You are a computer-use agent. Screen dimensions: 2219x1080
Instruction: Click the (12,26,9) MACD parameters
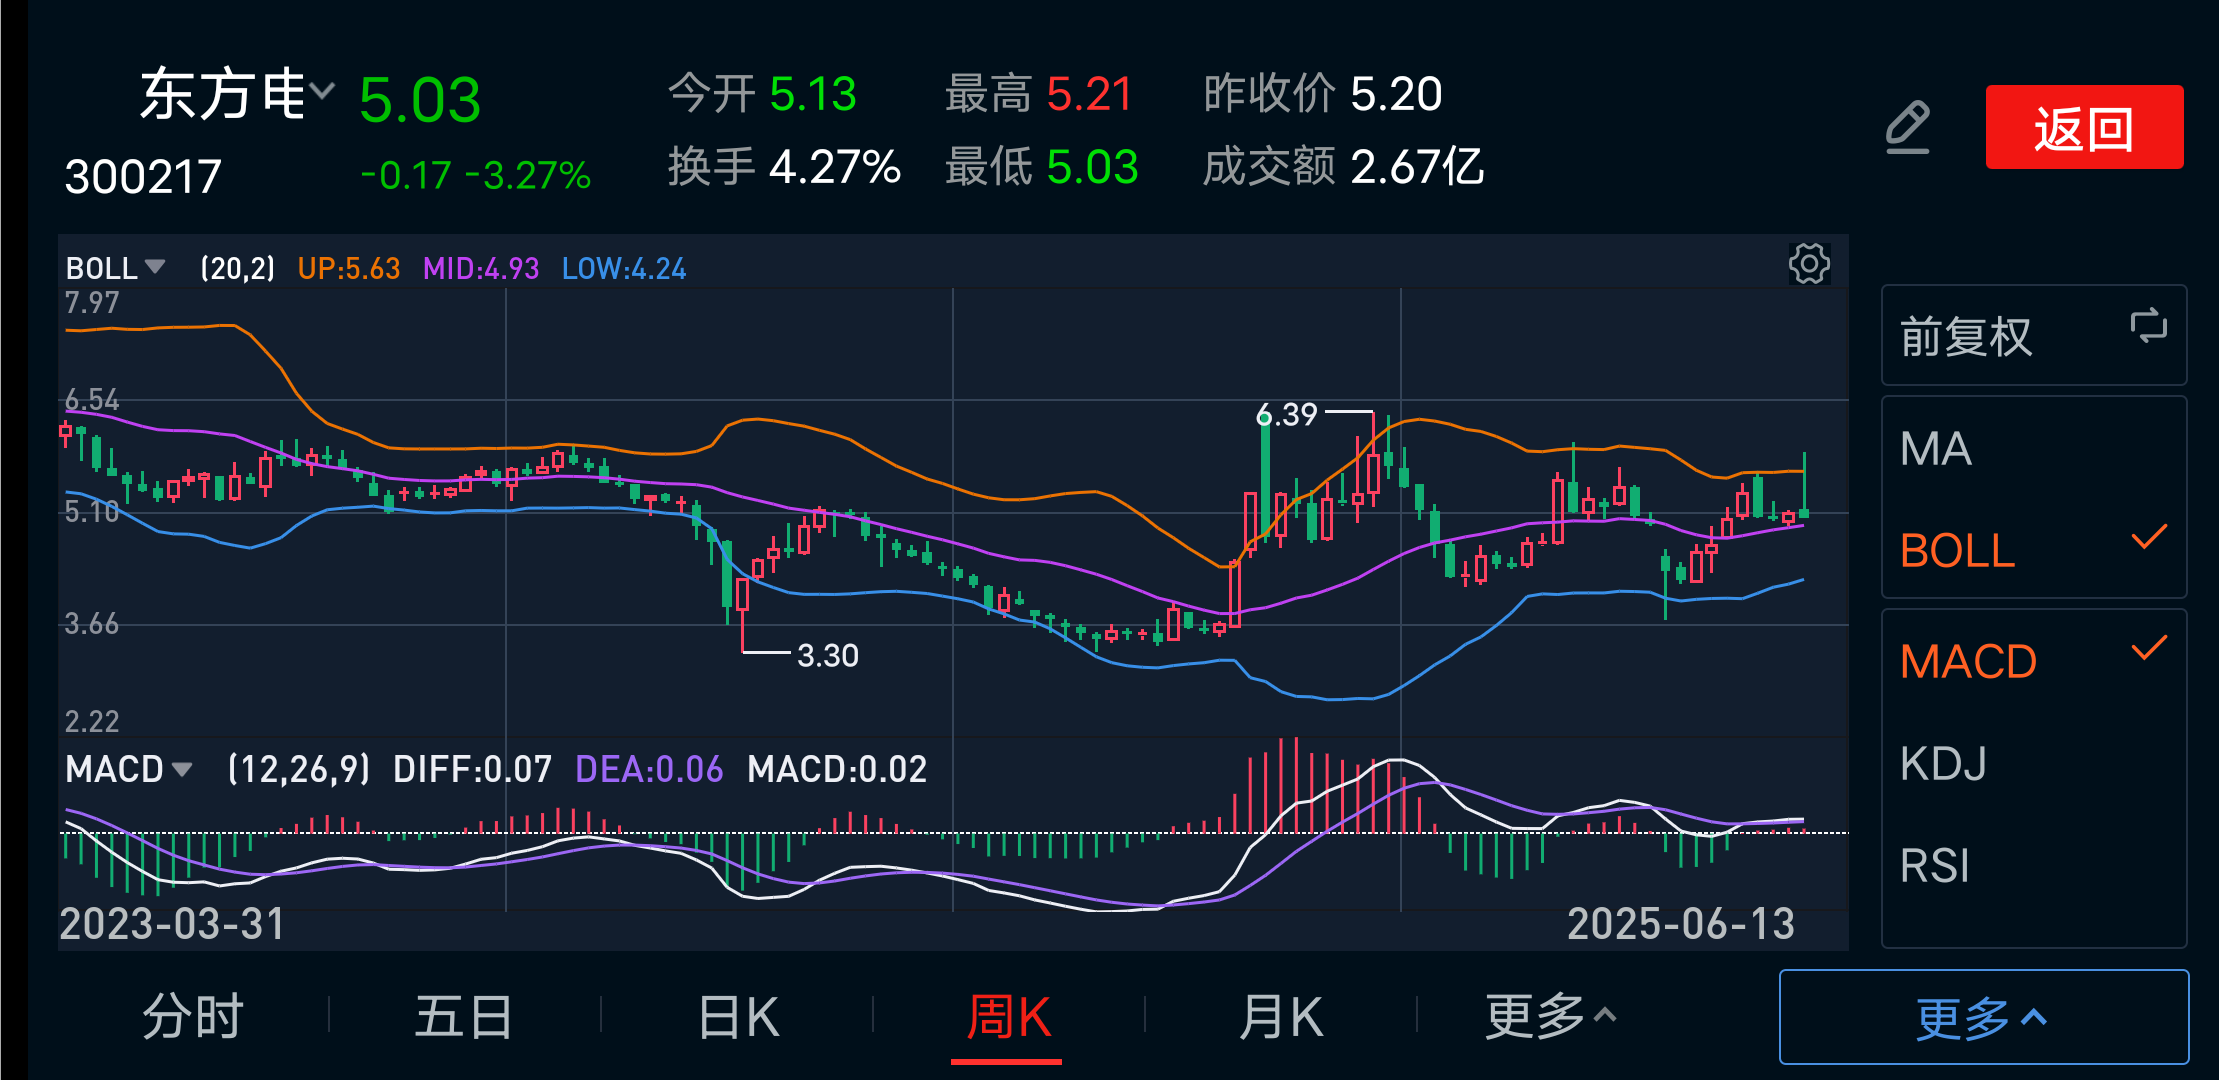pyautogui.click(x=299, y=769)
